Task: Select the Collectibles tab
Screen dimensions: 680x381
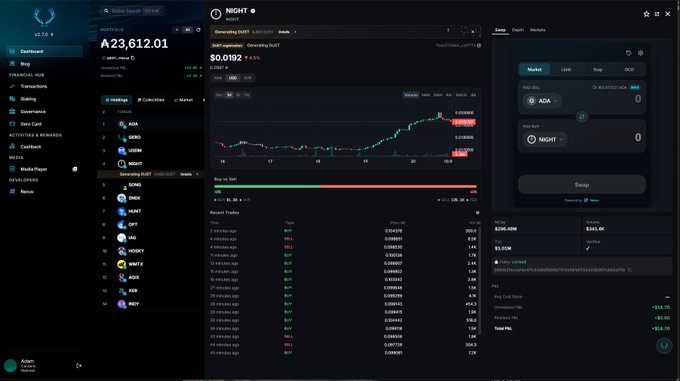Action: pyautogui.click(x=151, y=100)
